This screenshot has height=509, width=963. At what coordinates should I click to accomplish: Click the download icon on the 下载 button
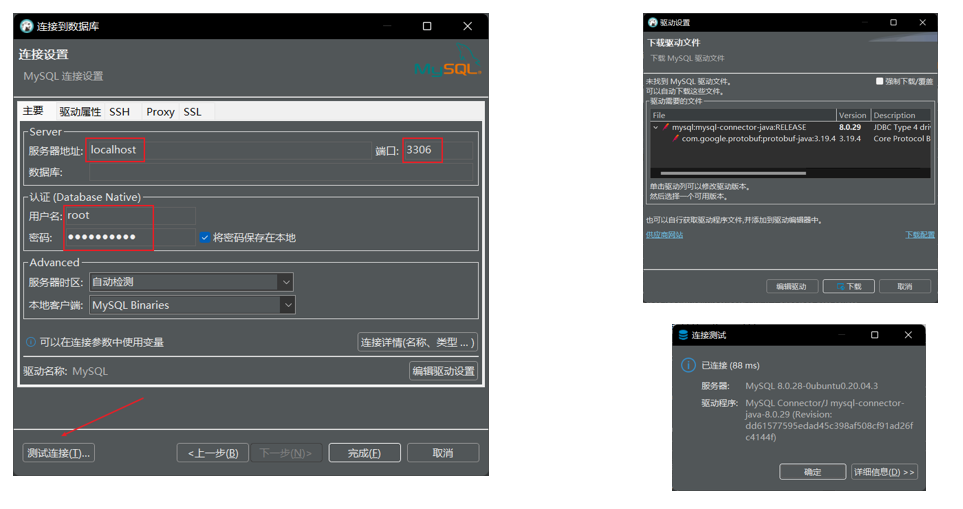point(840,287)
